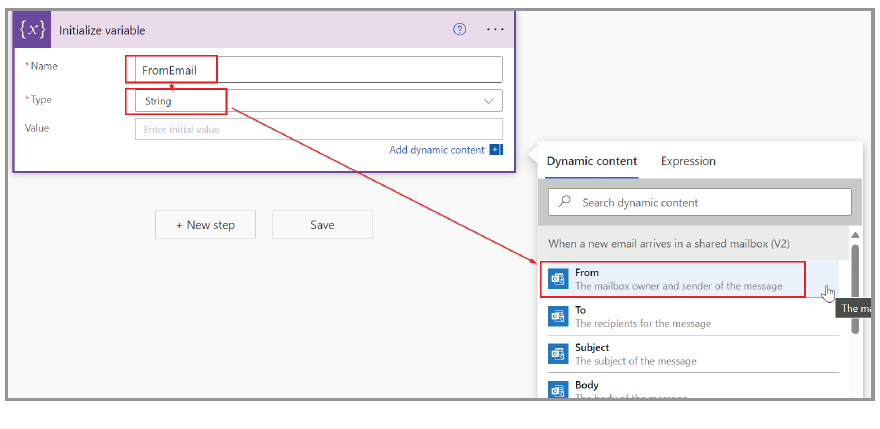
Task: Select the Dynamic content tab
Action: click(592, 161)
